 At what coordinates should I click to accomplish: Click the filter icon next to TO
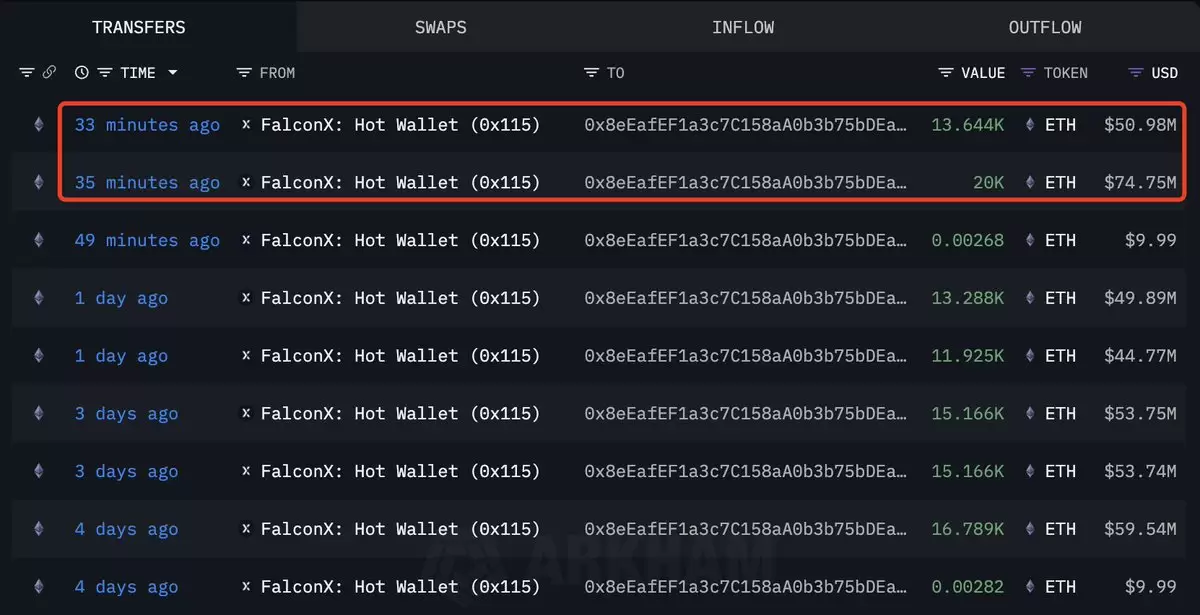tap(592, 73)
